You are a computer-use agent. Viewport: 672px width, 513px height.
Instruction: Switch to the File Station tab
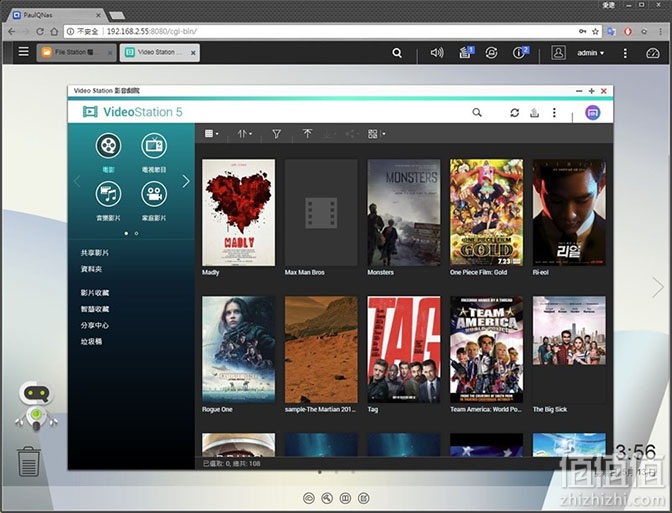click(76, 52)
